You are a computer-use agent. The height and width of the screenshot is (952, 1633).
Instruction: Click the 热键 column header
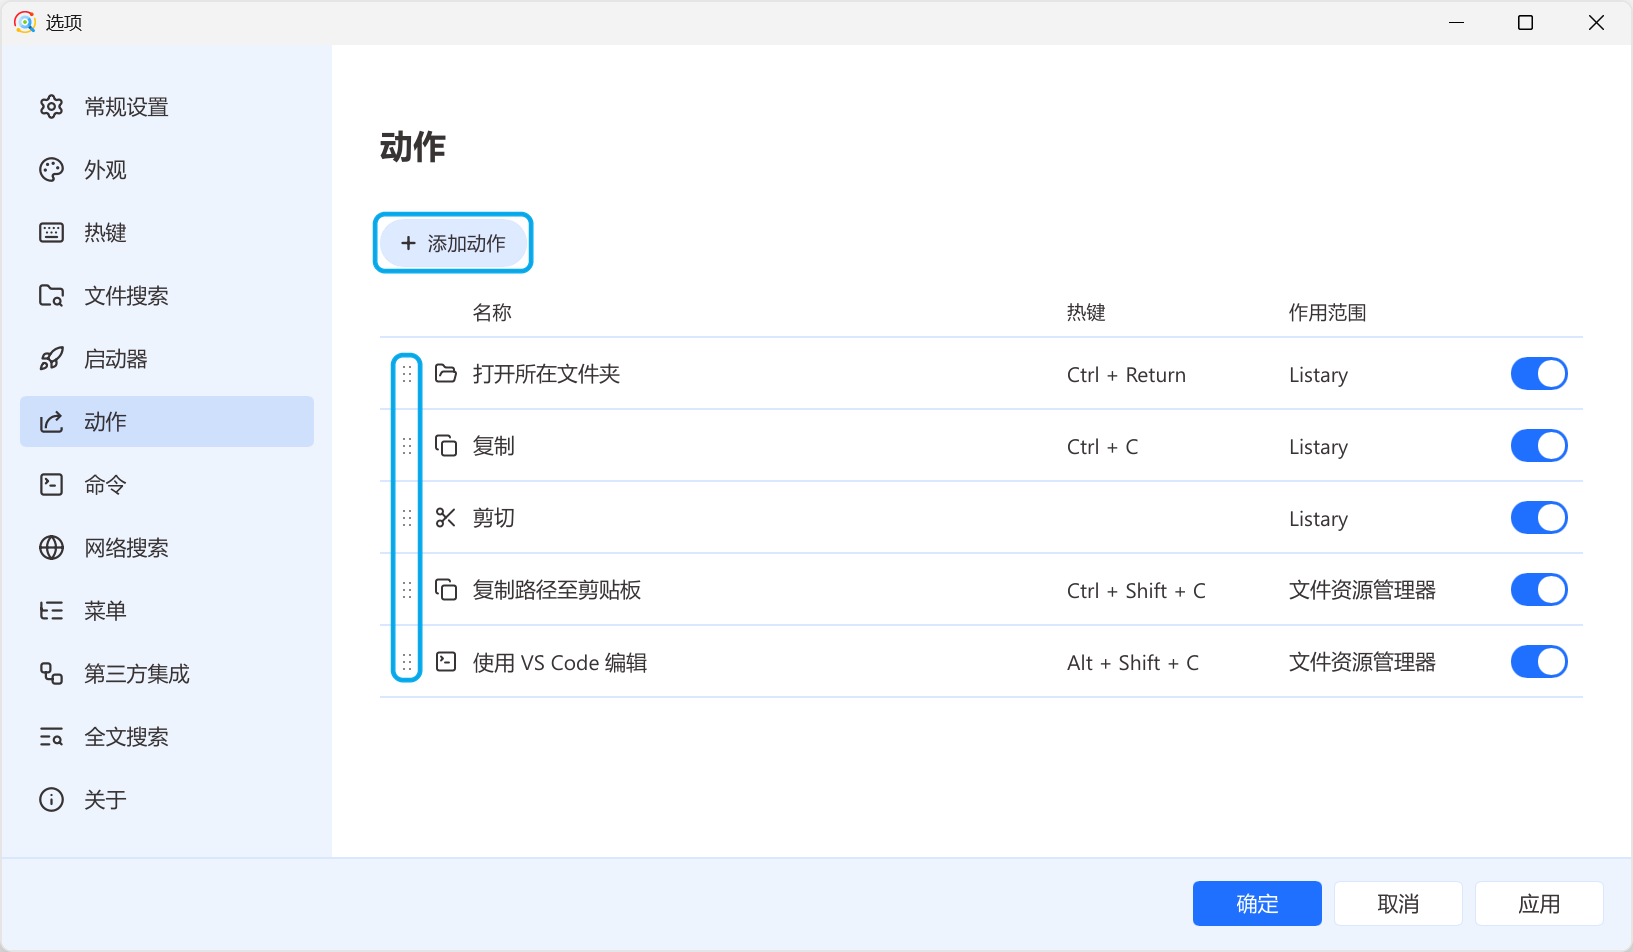click(1086, 313)
